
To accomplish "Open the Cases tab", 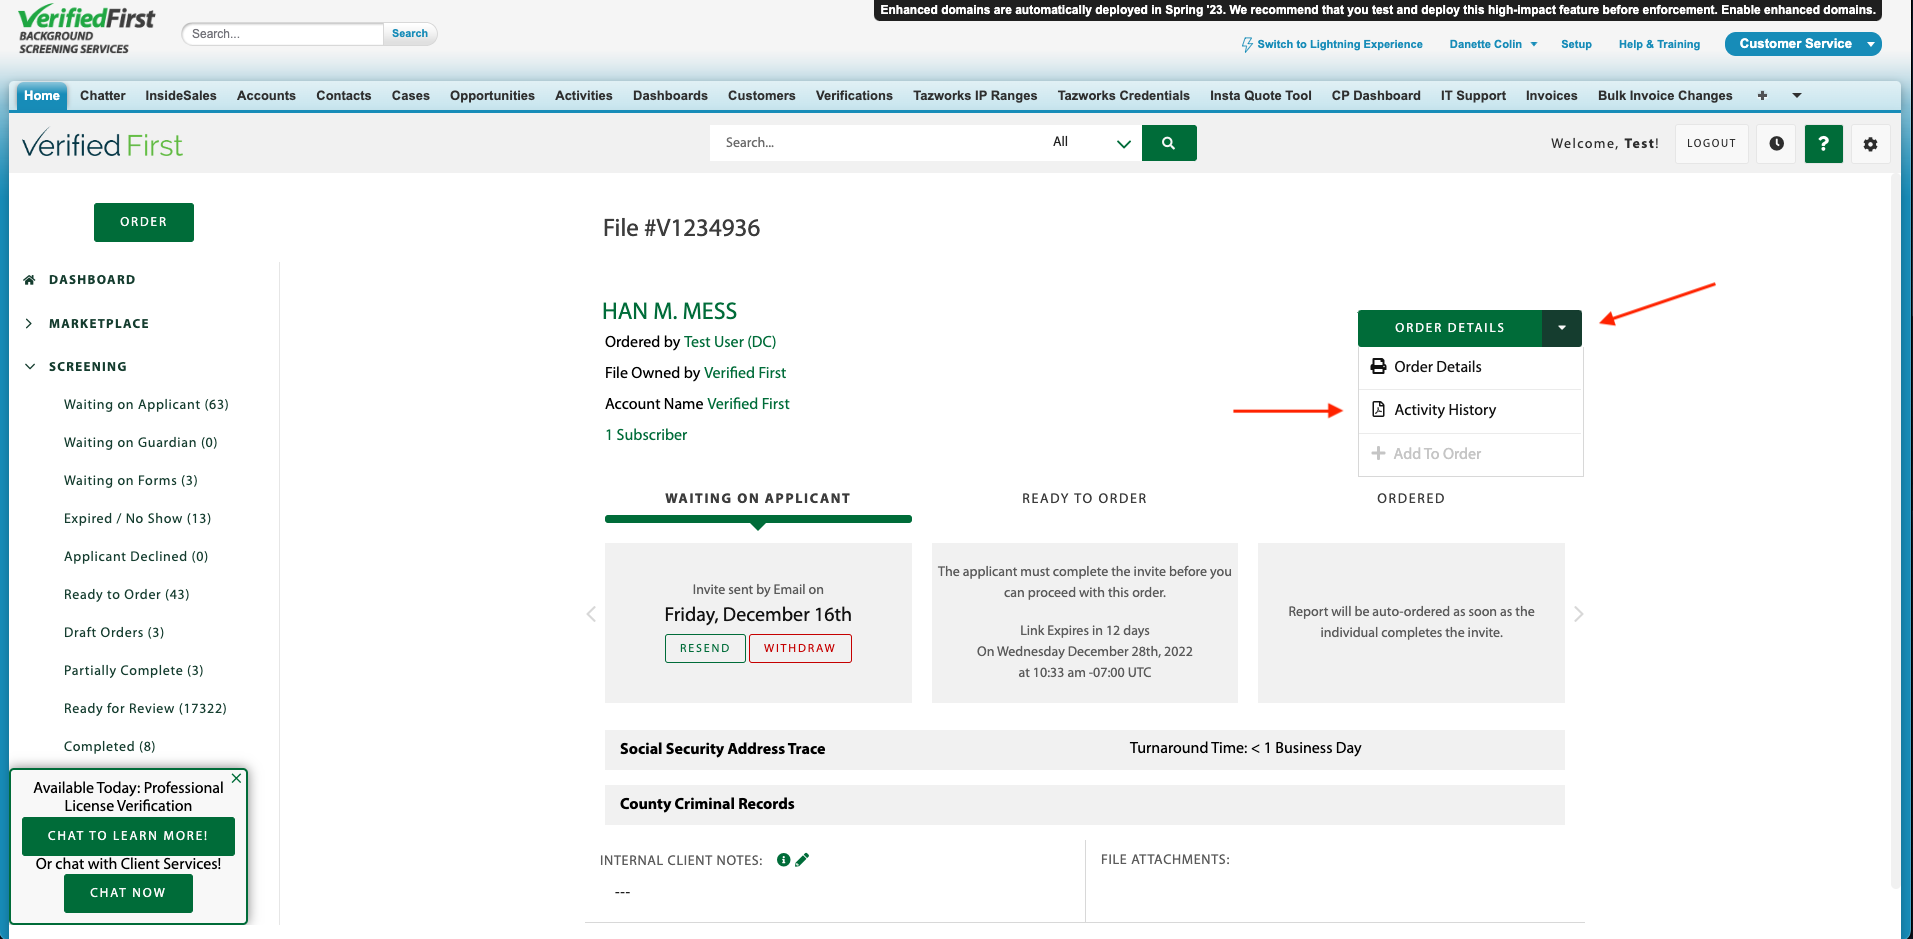I will click(x=411, y=96).
